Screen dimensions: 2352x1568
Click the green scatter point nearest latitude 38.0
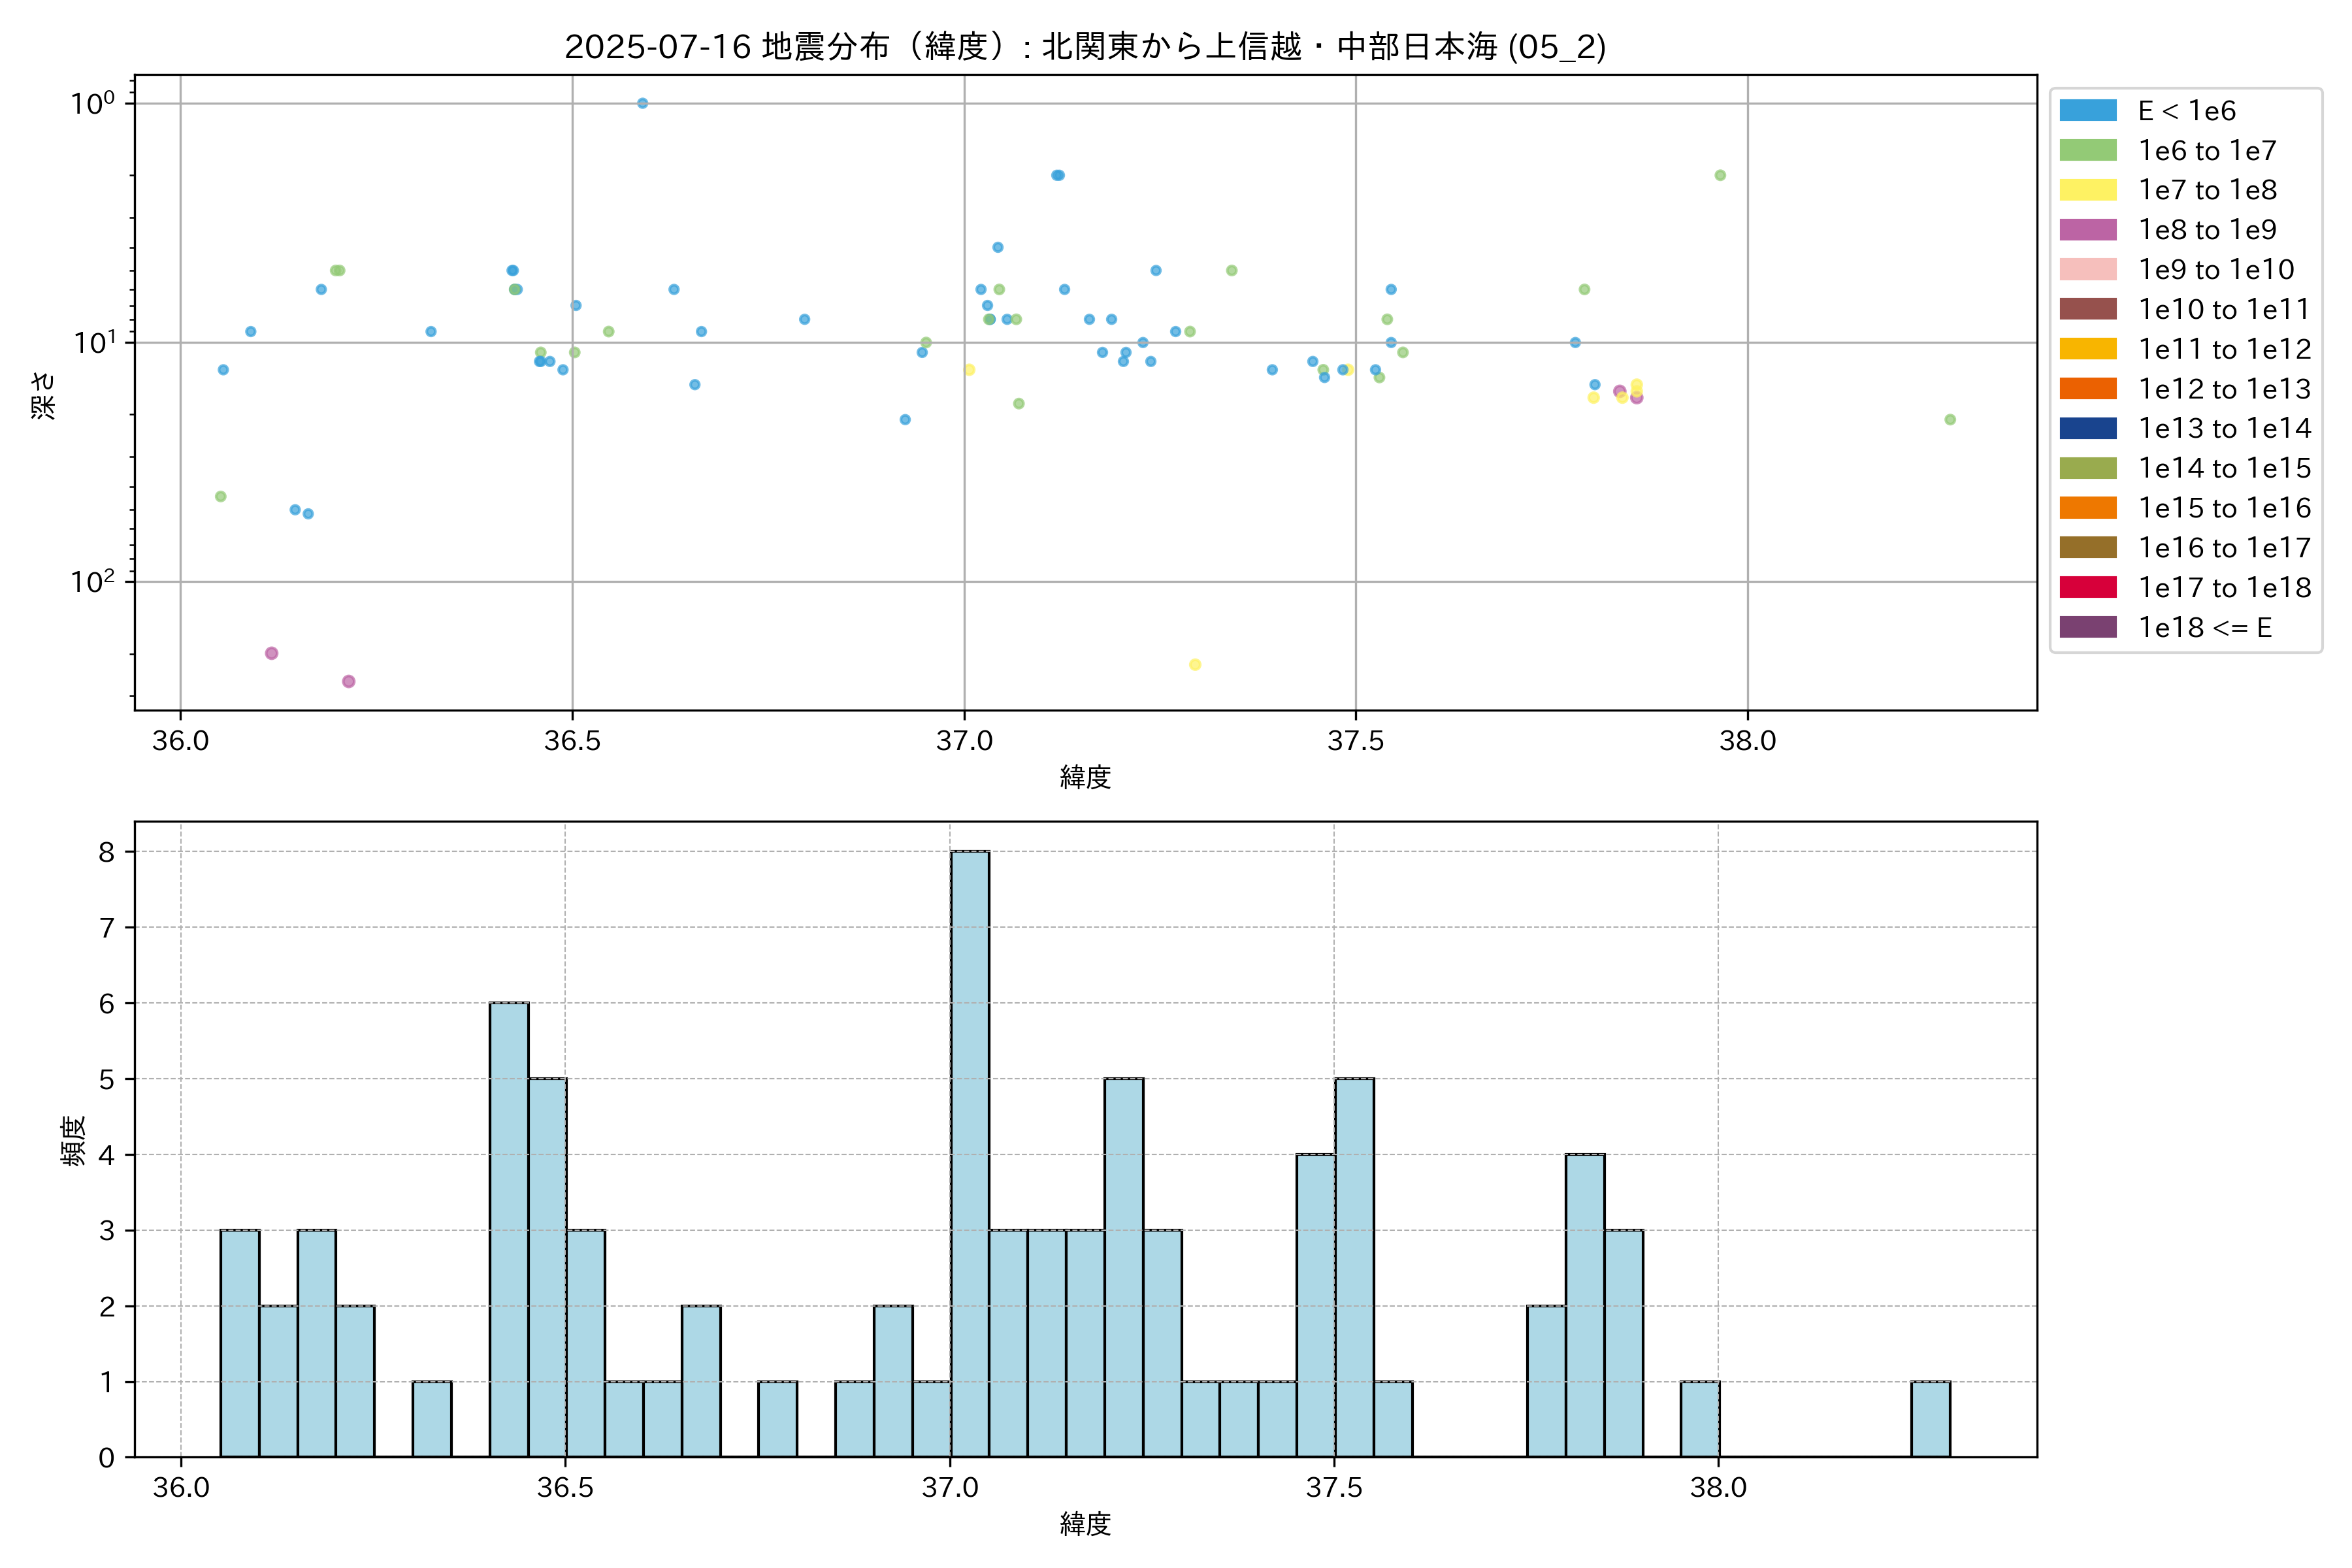(x=1720, y=175)
